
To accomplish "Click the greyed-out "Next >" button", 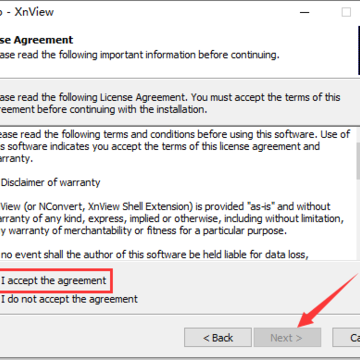I will 287,338.
